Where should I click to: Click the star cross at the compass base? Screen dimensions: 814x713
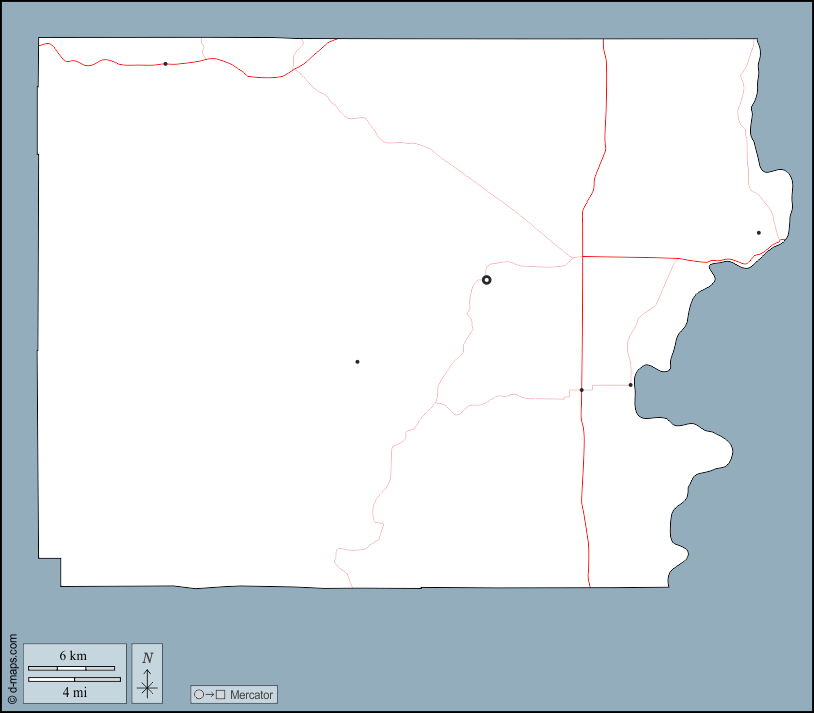(x=147, y=688)
